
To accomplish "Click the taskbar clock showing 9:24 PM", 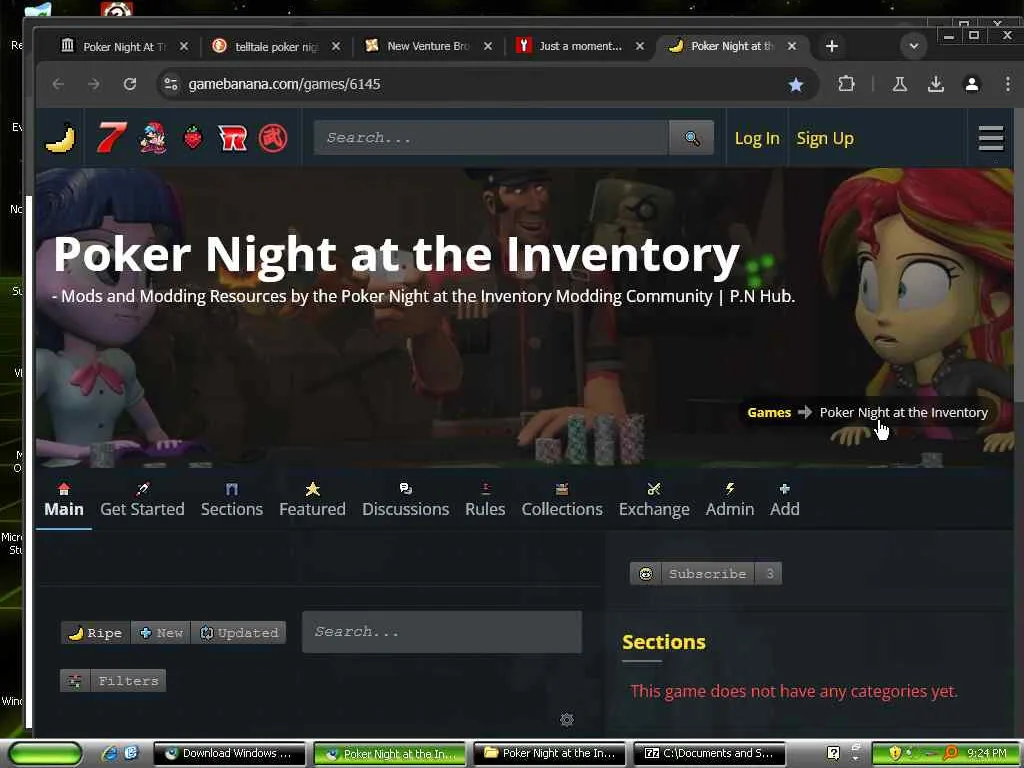I will [x=986, y=754].
